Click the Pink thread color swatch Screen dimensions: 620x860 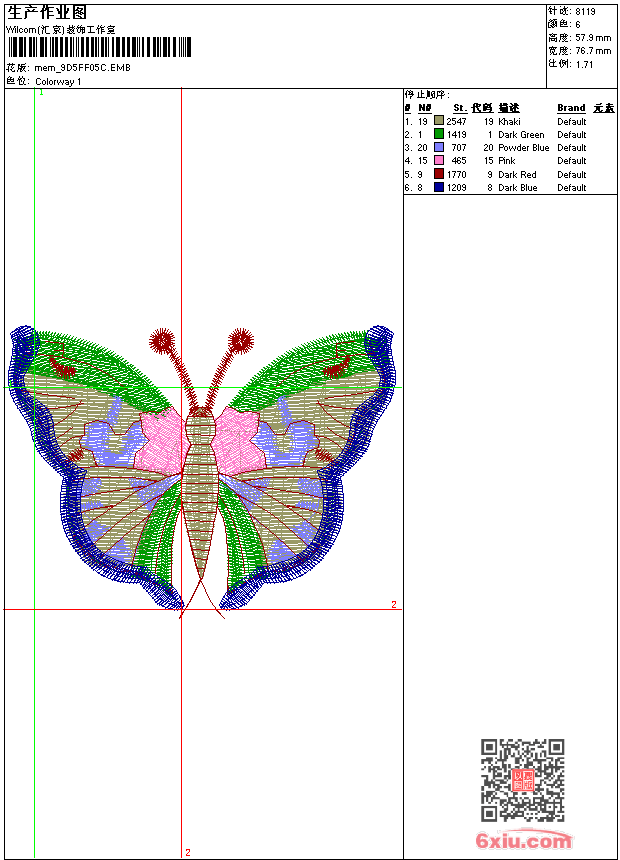pos(439,160)
